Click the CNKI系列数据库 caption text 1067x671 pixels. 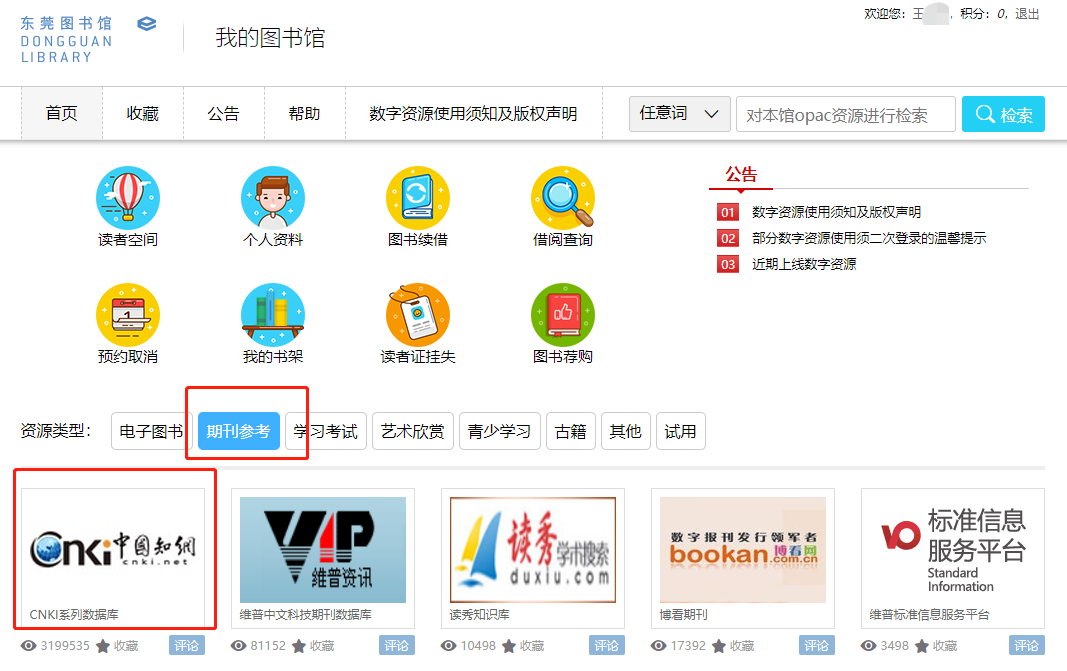pyautogui.click(x=74, y=615)
